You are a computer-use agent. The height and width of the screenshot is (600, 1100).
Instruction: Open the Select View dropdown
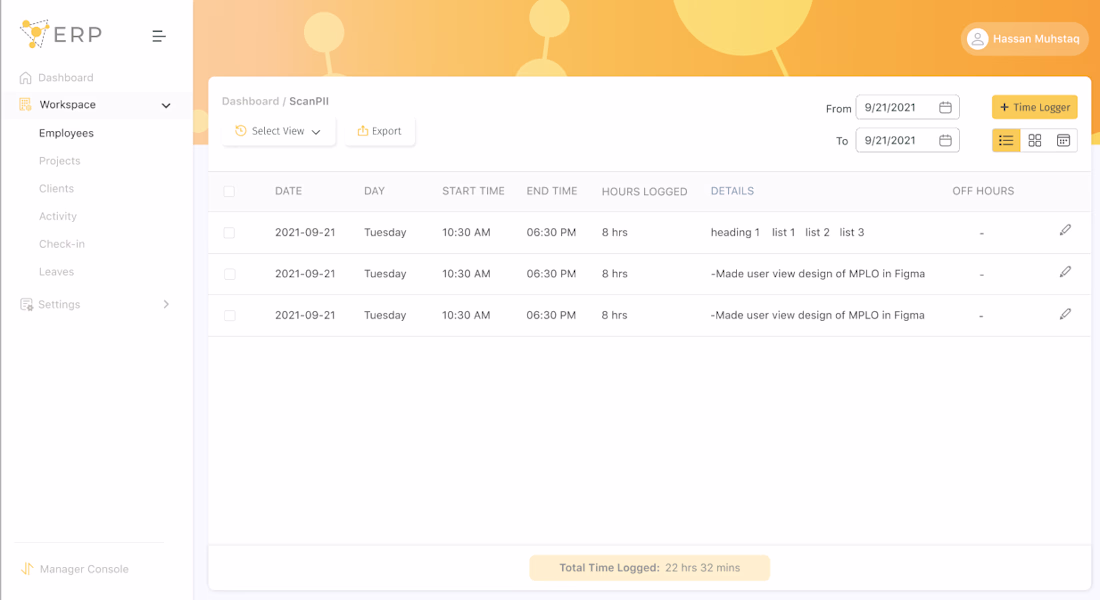click(279, 131)
